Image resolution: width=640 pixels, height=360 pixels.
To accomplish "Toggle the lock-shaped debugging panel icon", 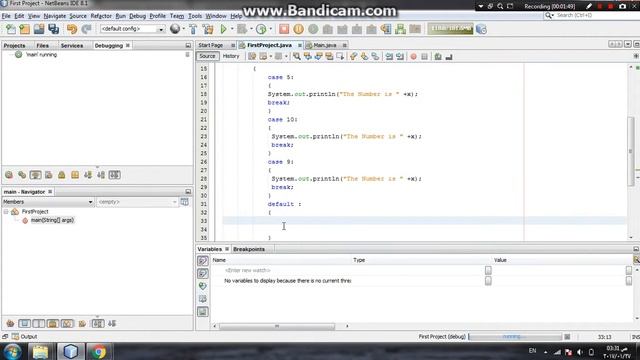I will point(62,175).
